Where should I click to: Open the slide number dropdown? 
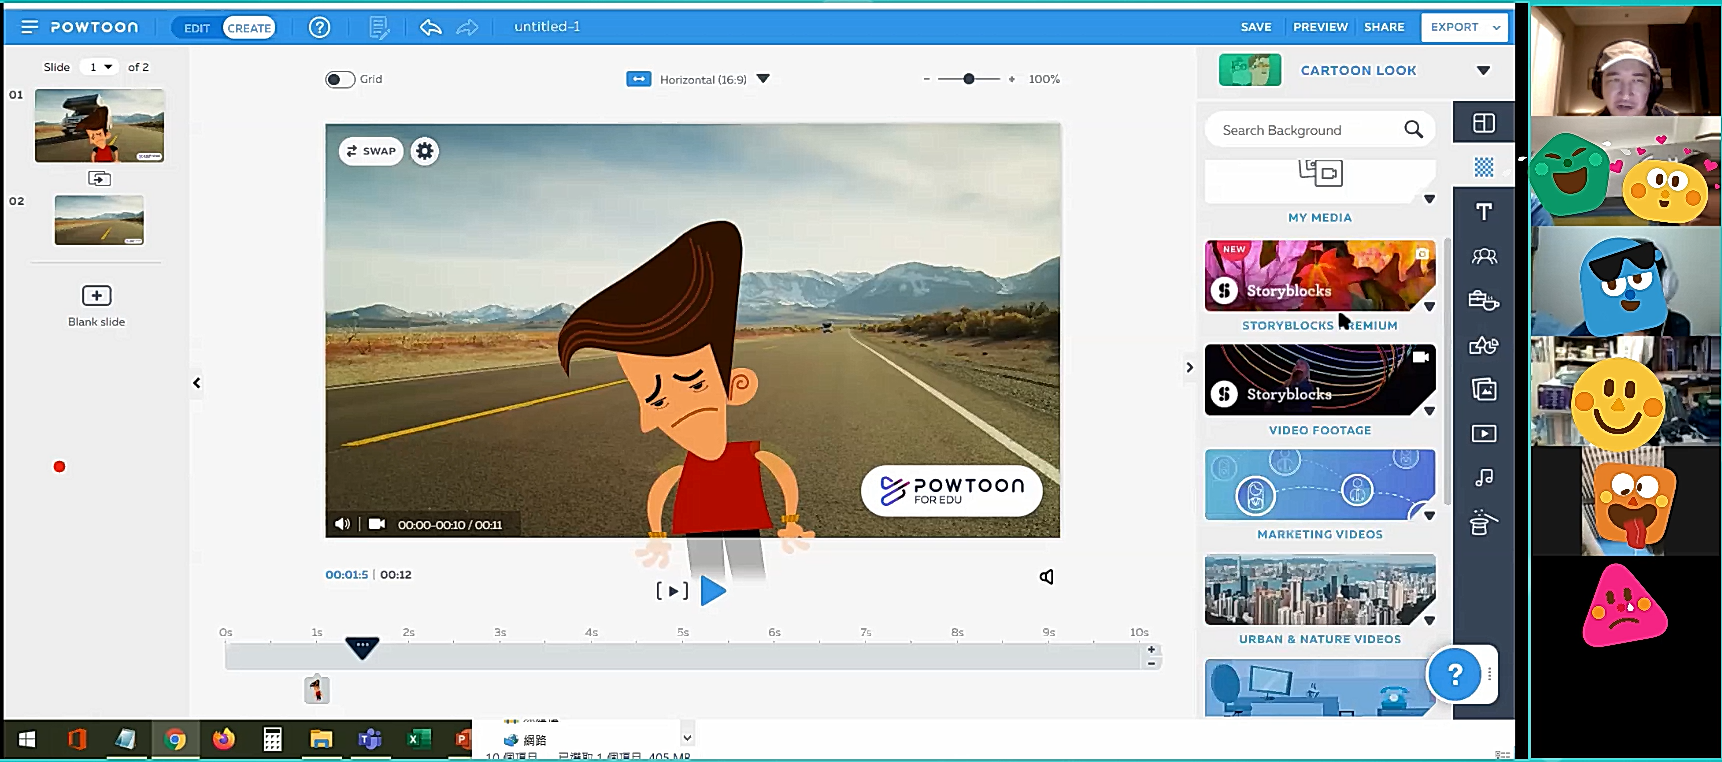[x=101, y=67]
